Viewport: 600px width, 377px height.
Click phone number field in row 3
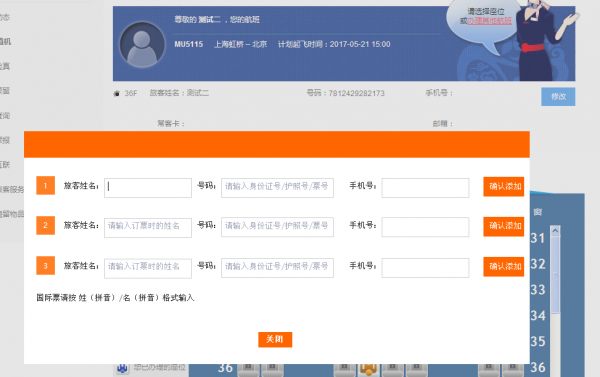425,268
